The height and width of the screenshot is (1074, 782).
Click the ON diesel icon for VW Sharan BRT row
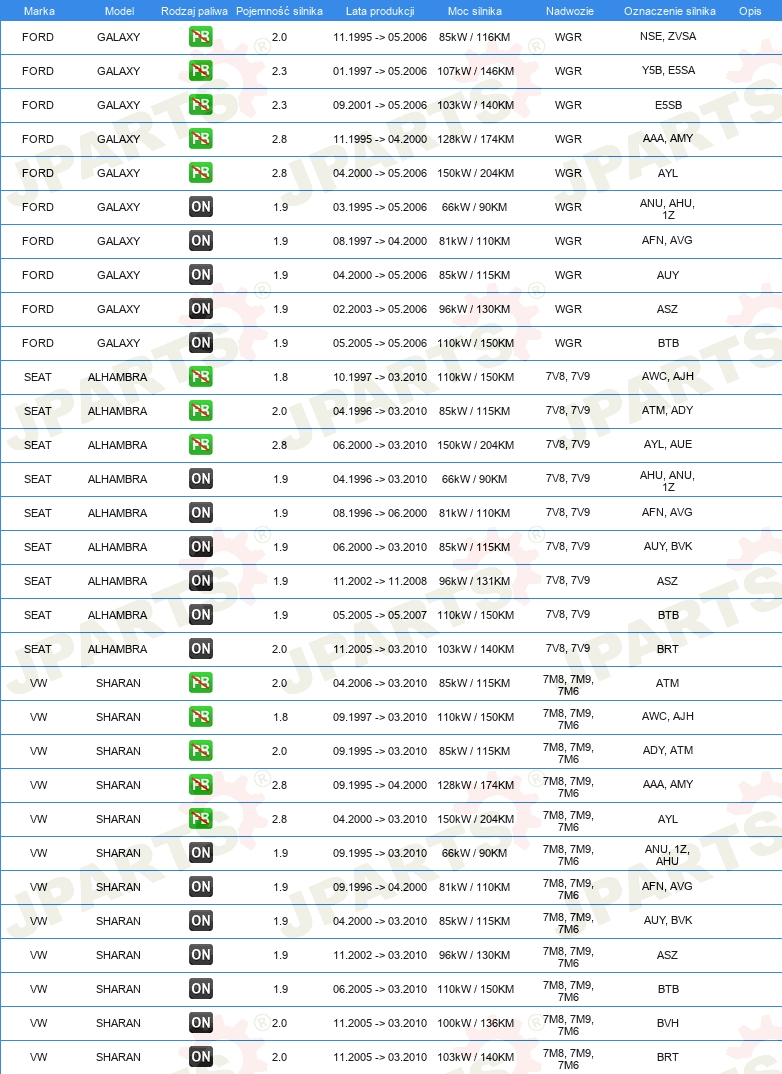201,1057
